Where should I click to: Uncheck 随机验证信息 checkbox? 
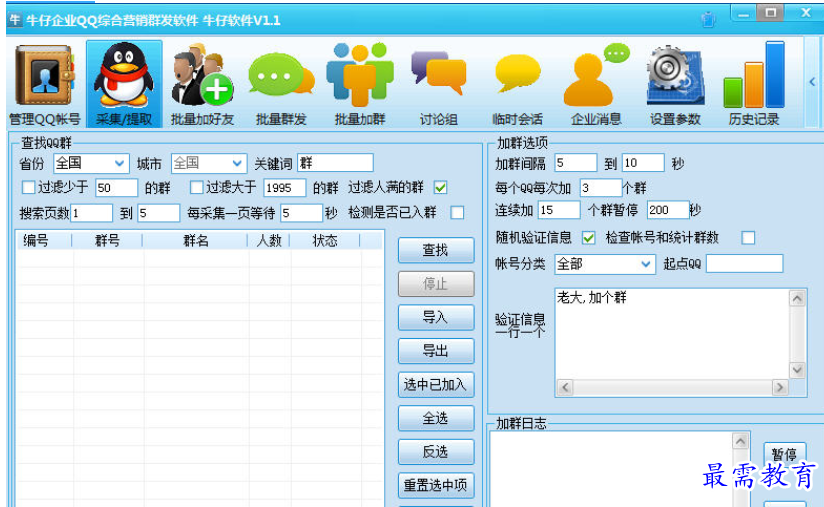click(x=589, y=238)
